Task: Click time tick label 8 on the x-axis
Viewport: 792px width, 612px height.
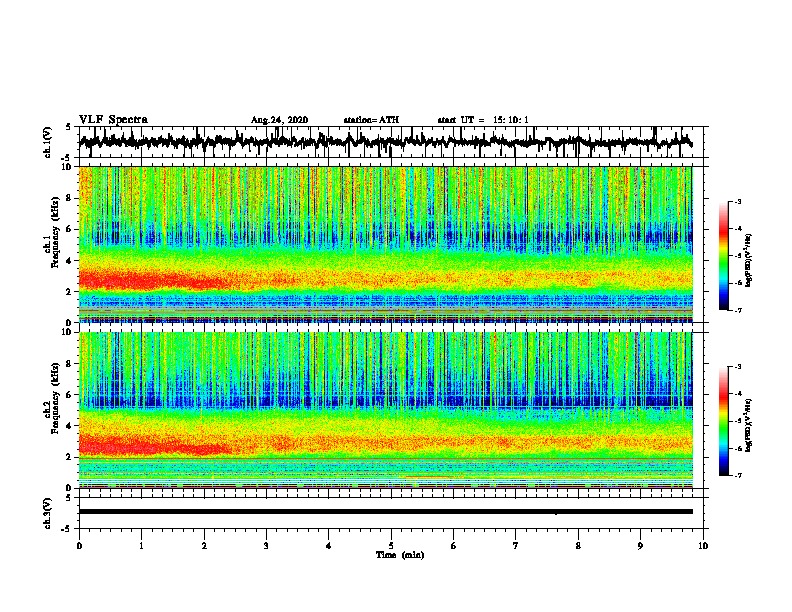Action: [578, 546]
